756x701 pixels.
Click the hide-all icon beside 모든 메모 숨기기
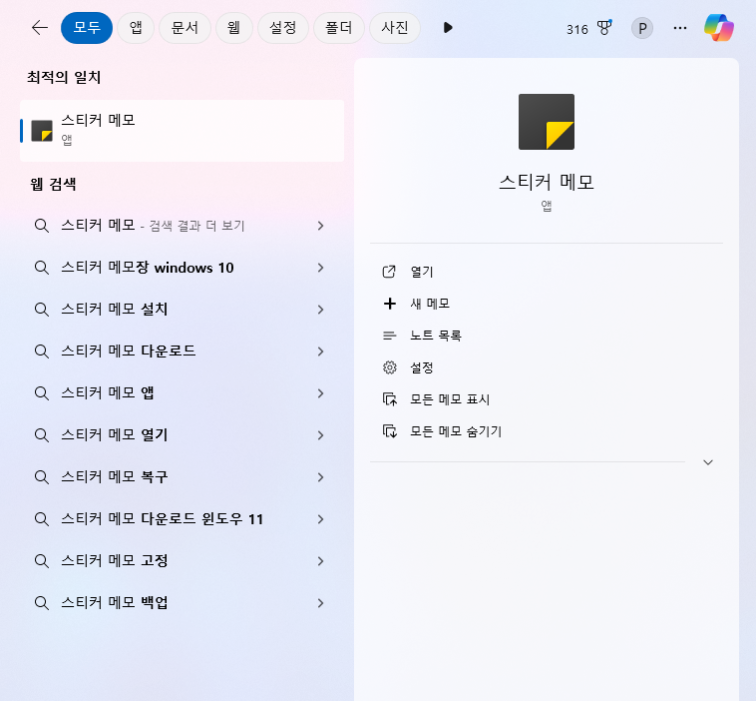(390, 431)
